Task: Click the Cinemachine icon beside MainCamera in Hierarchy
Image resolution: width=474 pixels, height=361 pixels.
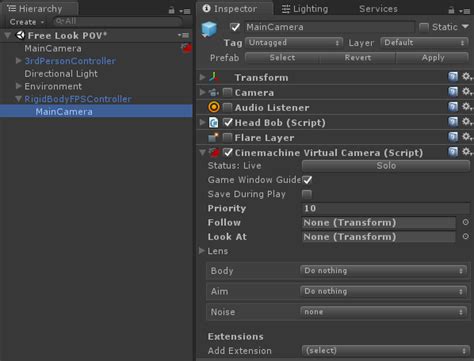Action: click(187, 48)
